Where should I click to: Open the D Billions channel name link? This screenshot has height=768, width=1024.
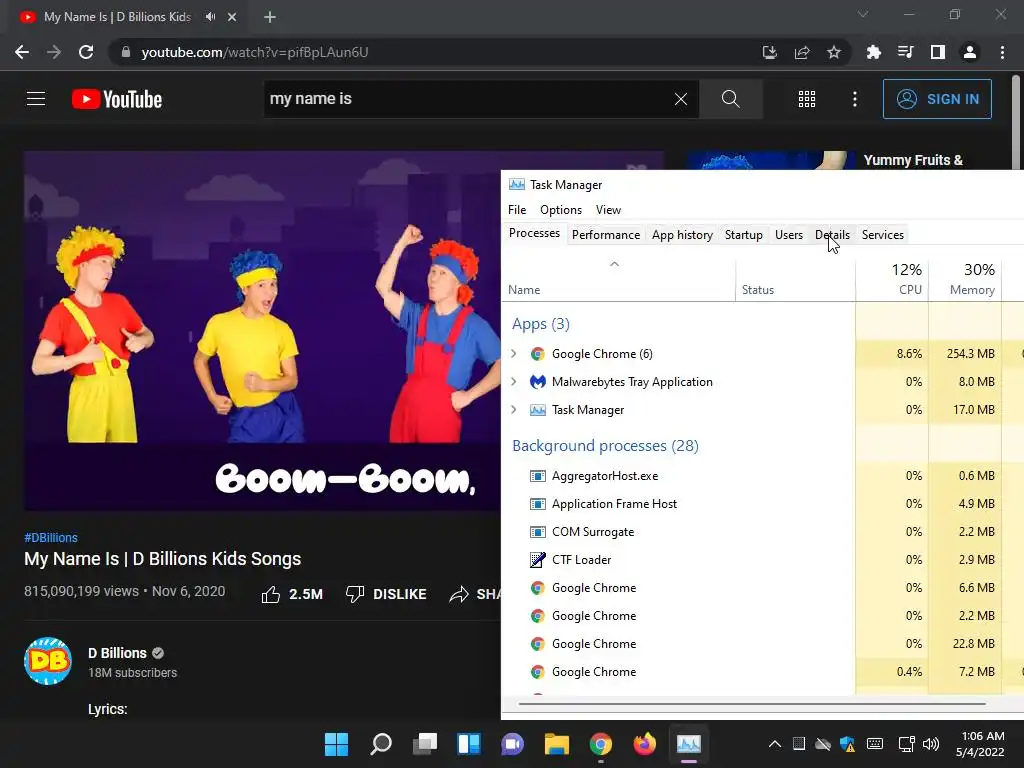coord(118,653)
